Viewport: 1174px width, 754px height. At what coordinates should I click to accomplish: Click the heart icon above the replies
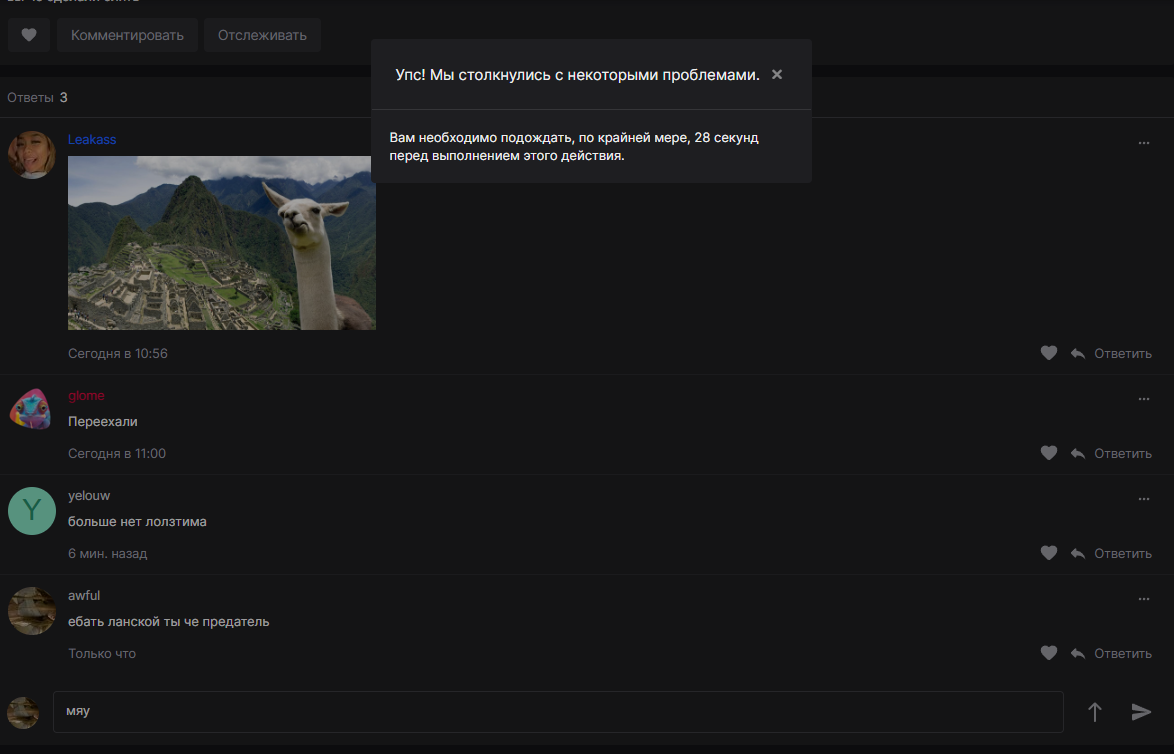pos(29,35)
